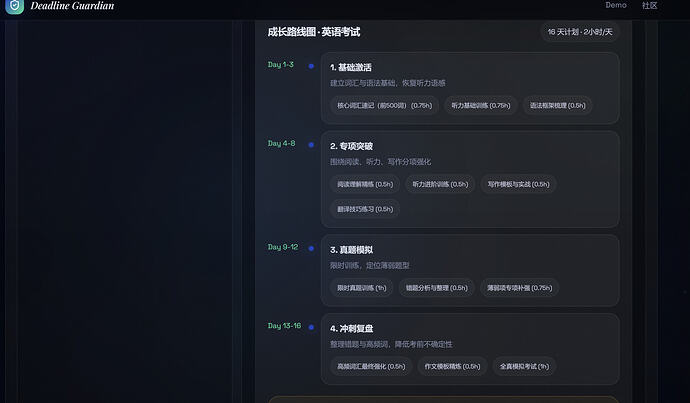Click the 限时真题训练 (1h) chip
Image resolution: width=690 pixels, height=403 pixels.
click(362, 288)
